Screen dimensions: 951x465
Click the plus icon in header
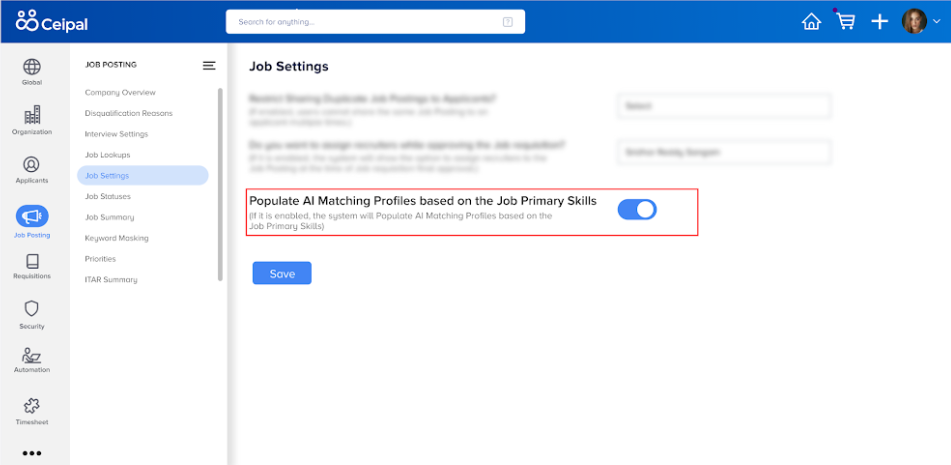879,21
